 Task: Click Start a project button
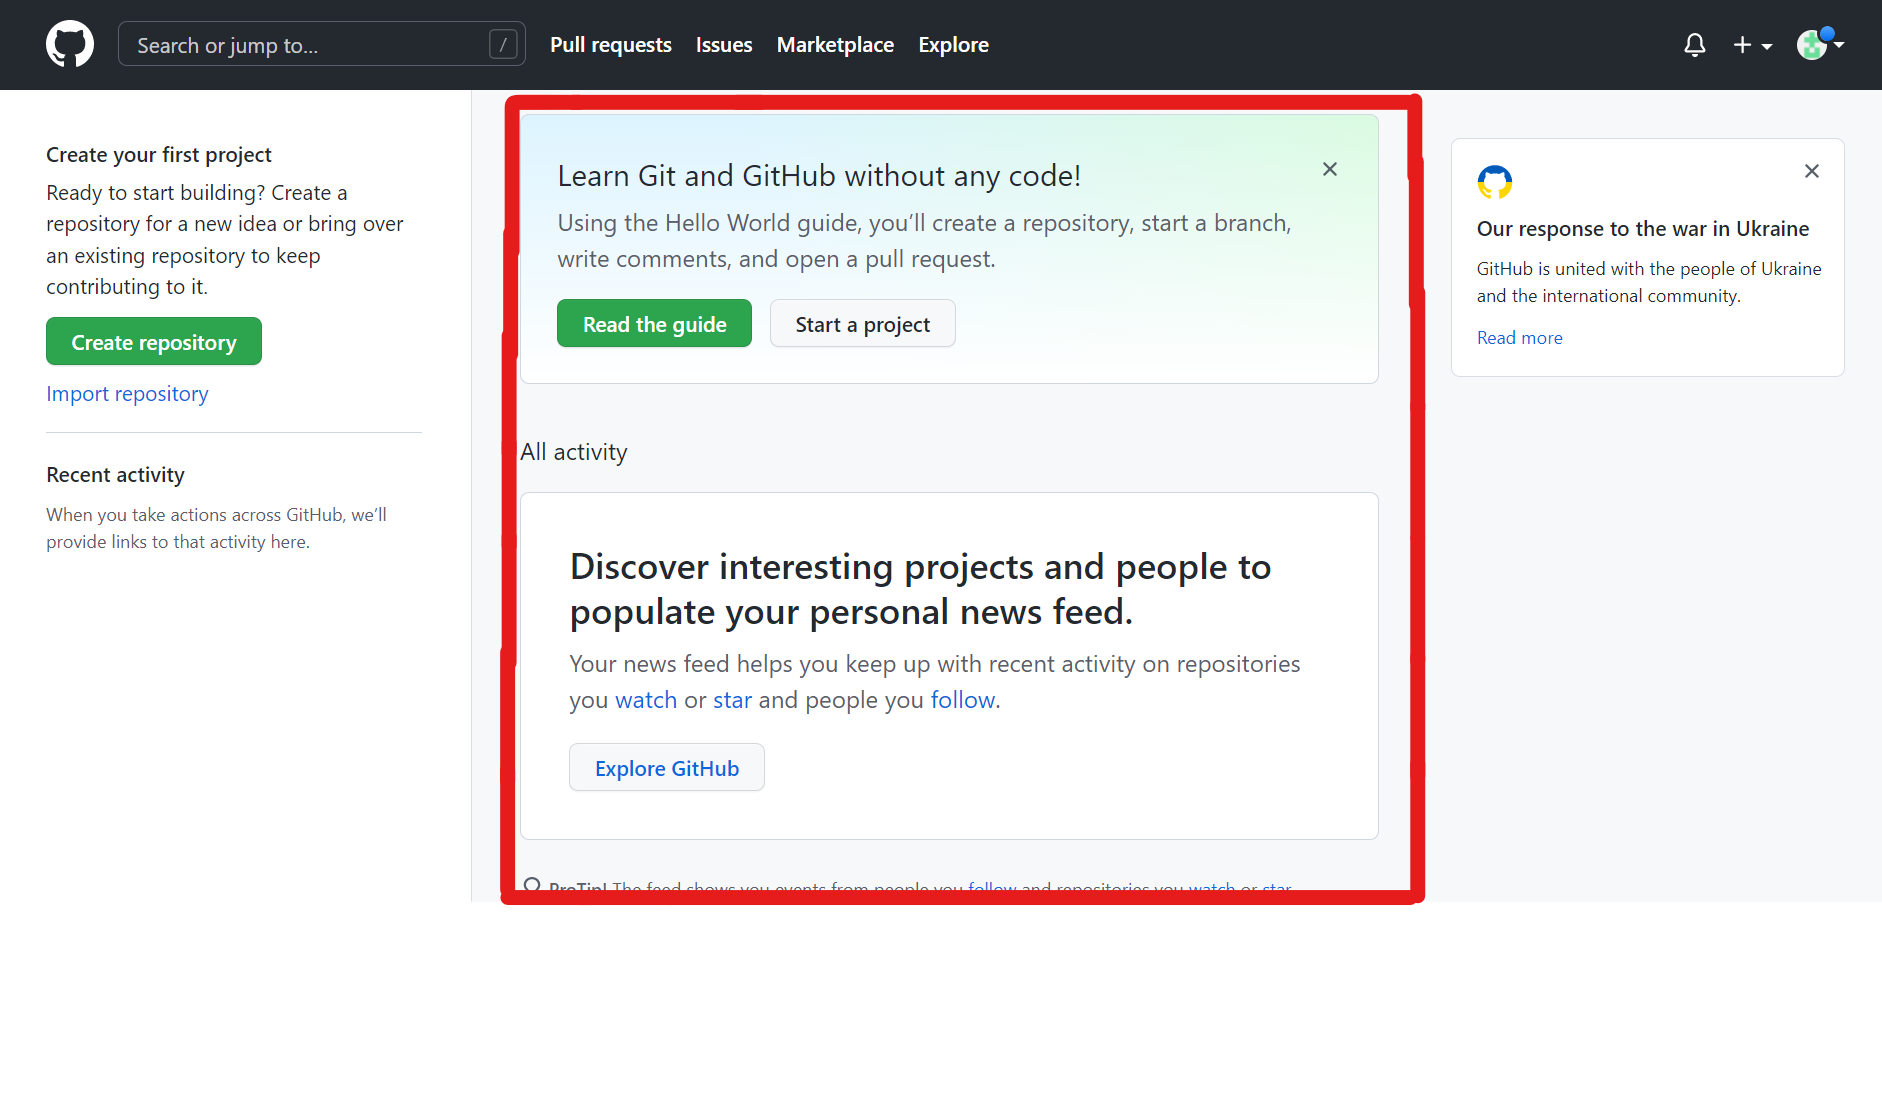tap(862, 324)
